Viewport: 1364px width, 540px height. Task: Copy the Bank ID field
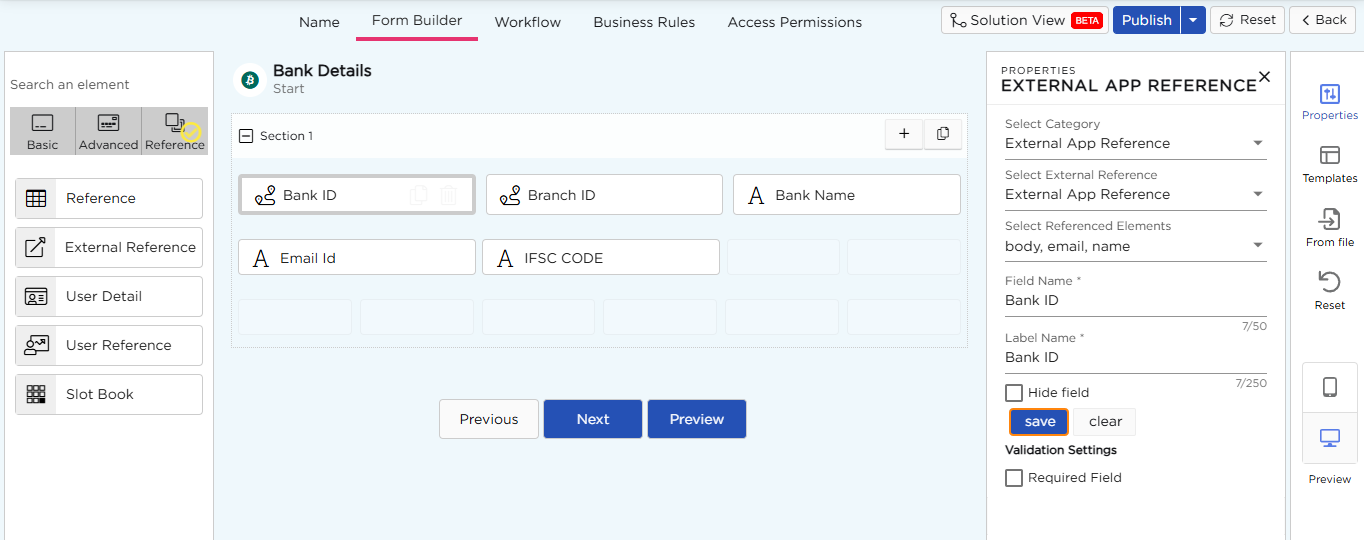(419, 195)
